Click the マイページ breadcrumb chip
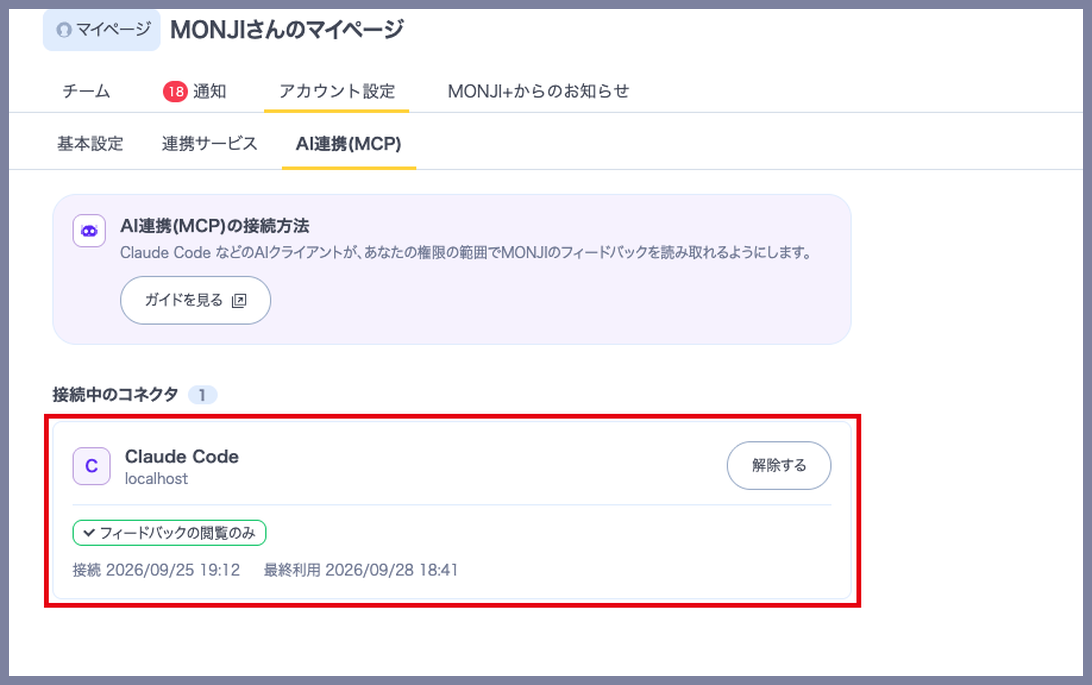The height and width of the screenshot is (685, 1092). click(102, 30)
